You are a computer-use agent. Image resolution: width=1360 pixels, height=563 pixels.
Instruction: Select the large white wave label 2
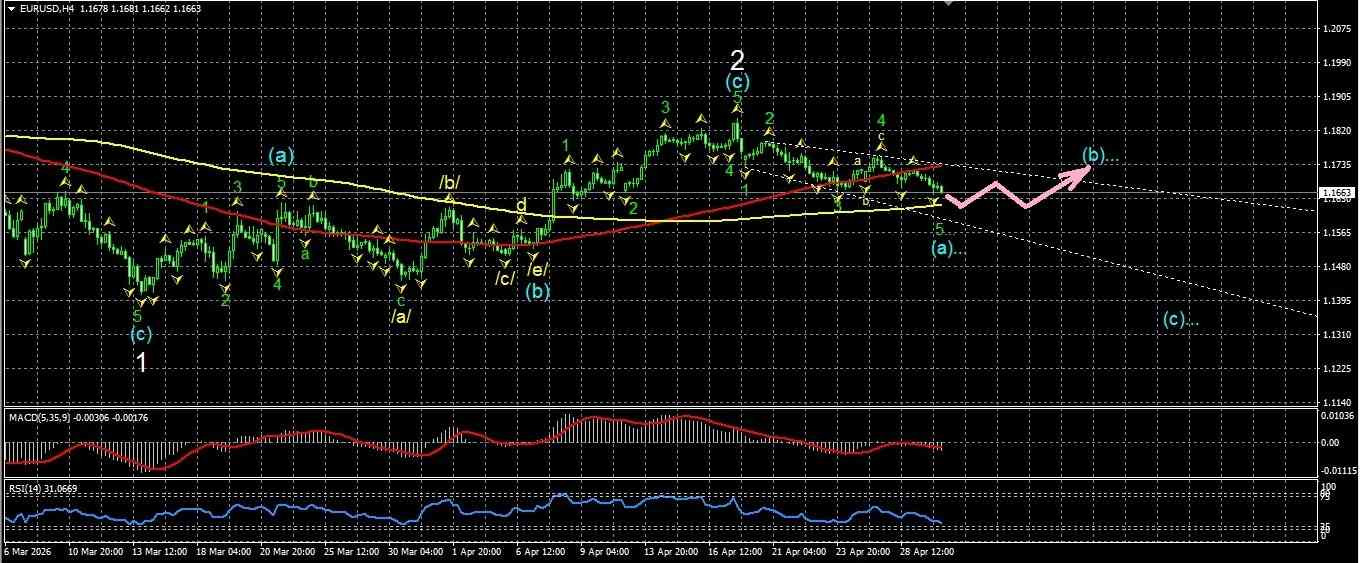(738, 59)
